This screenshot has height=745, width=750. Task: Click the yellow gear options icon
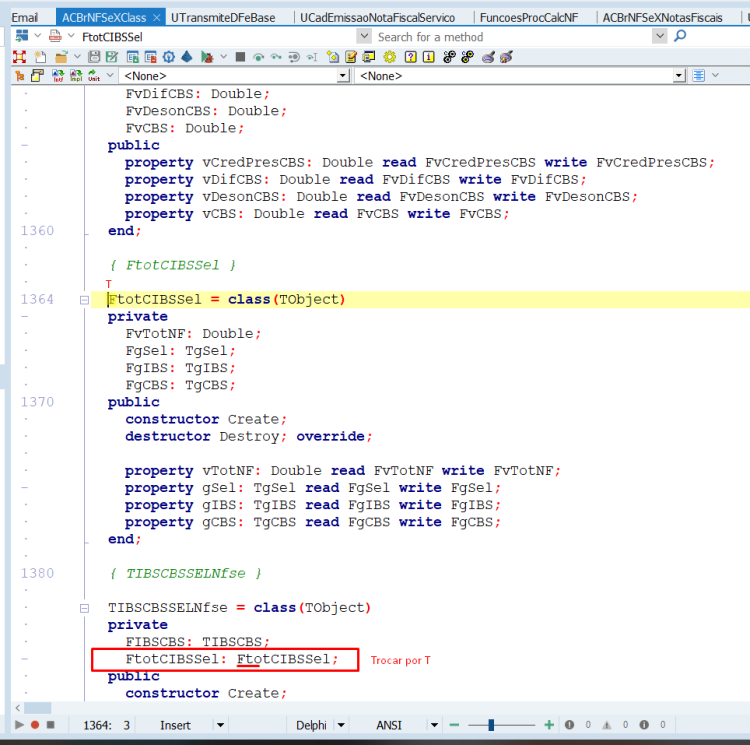coord(390,57)
